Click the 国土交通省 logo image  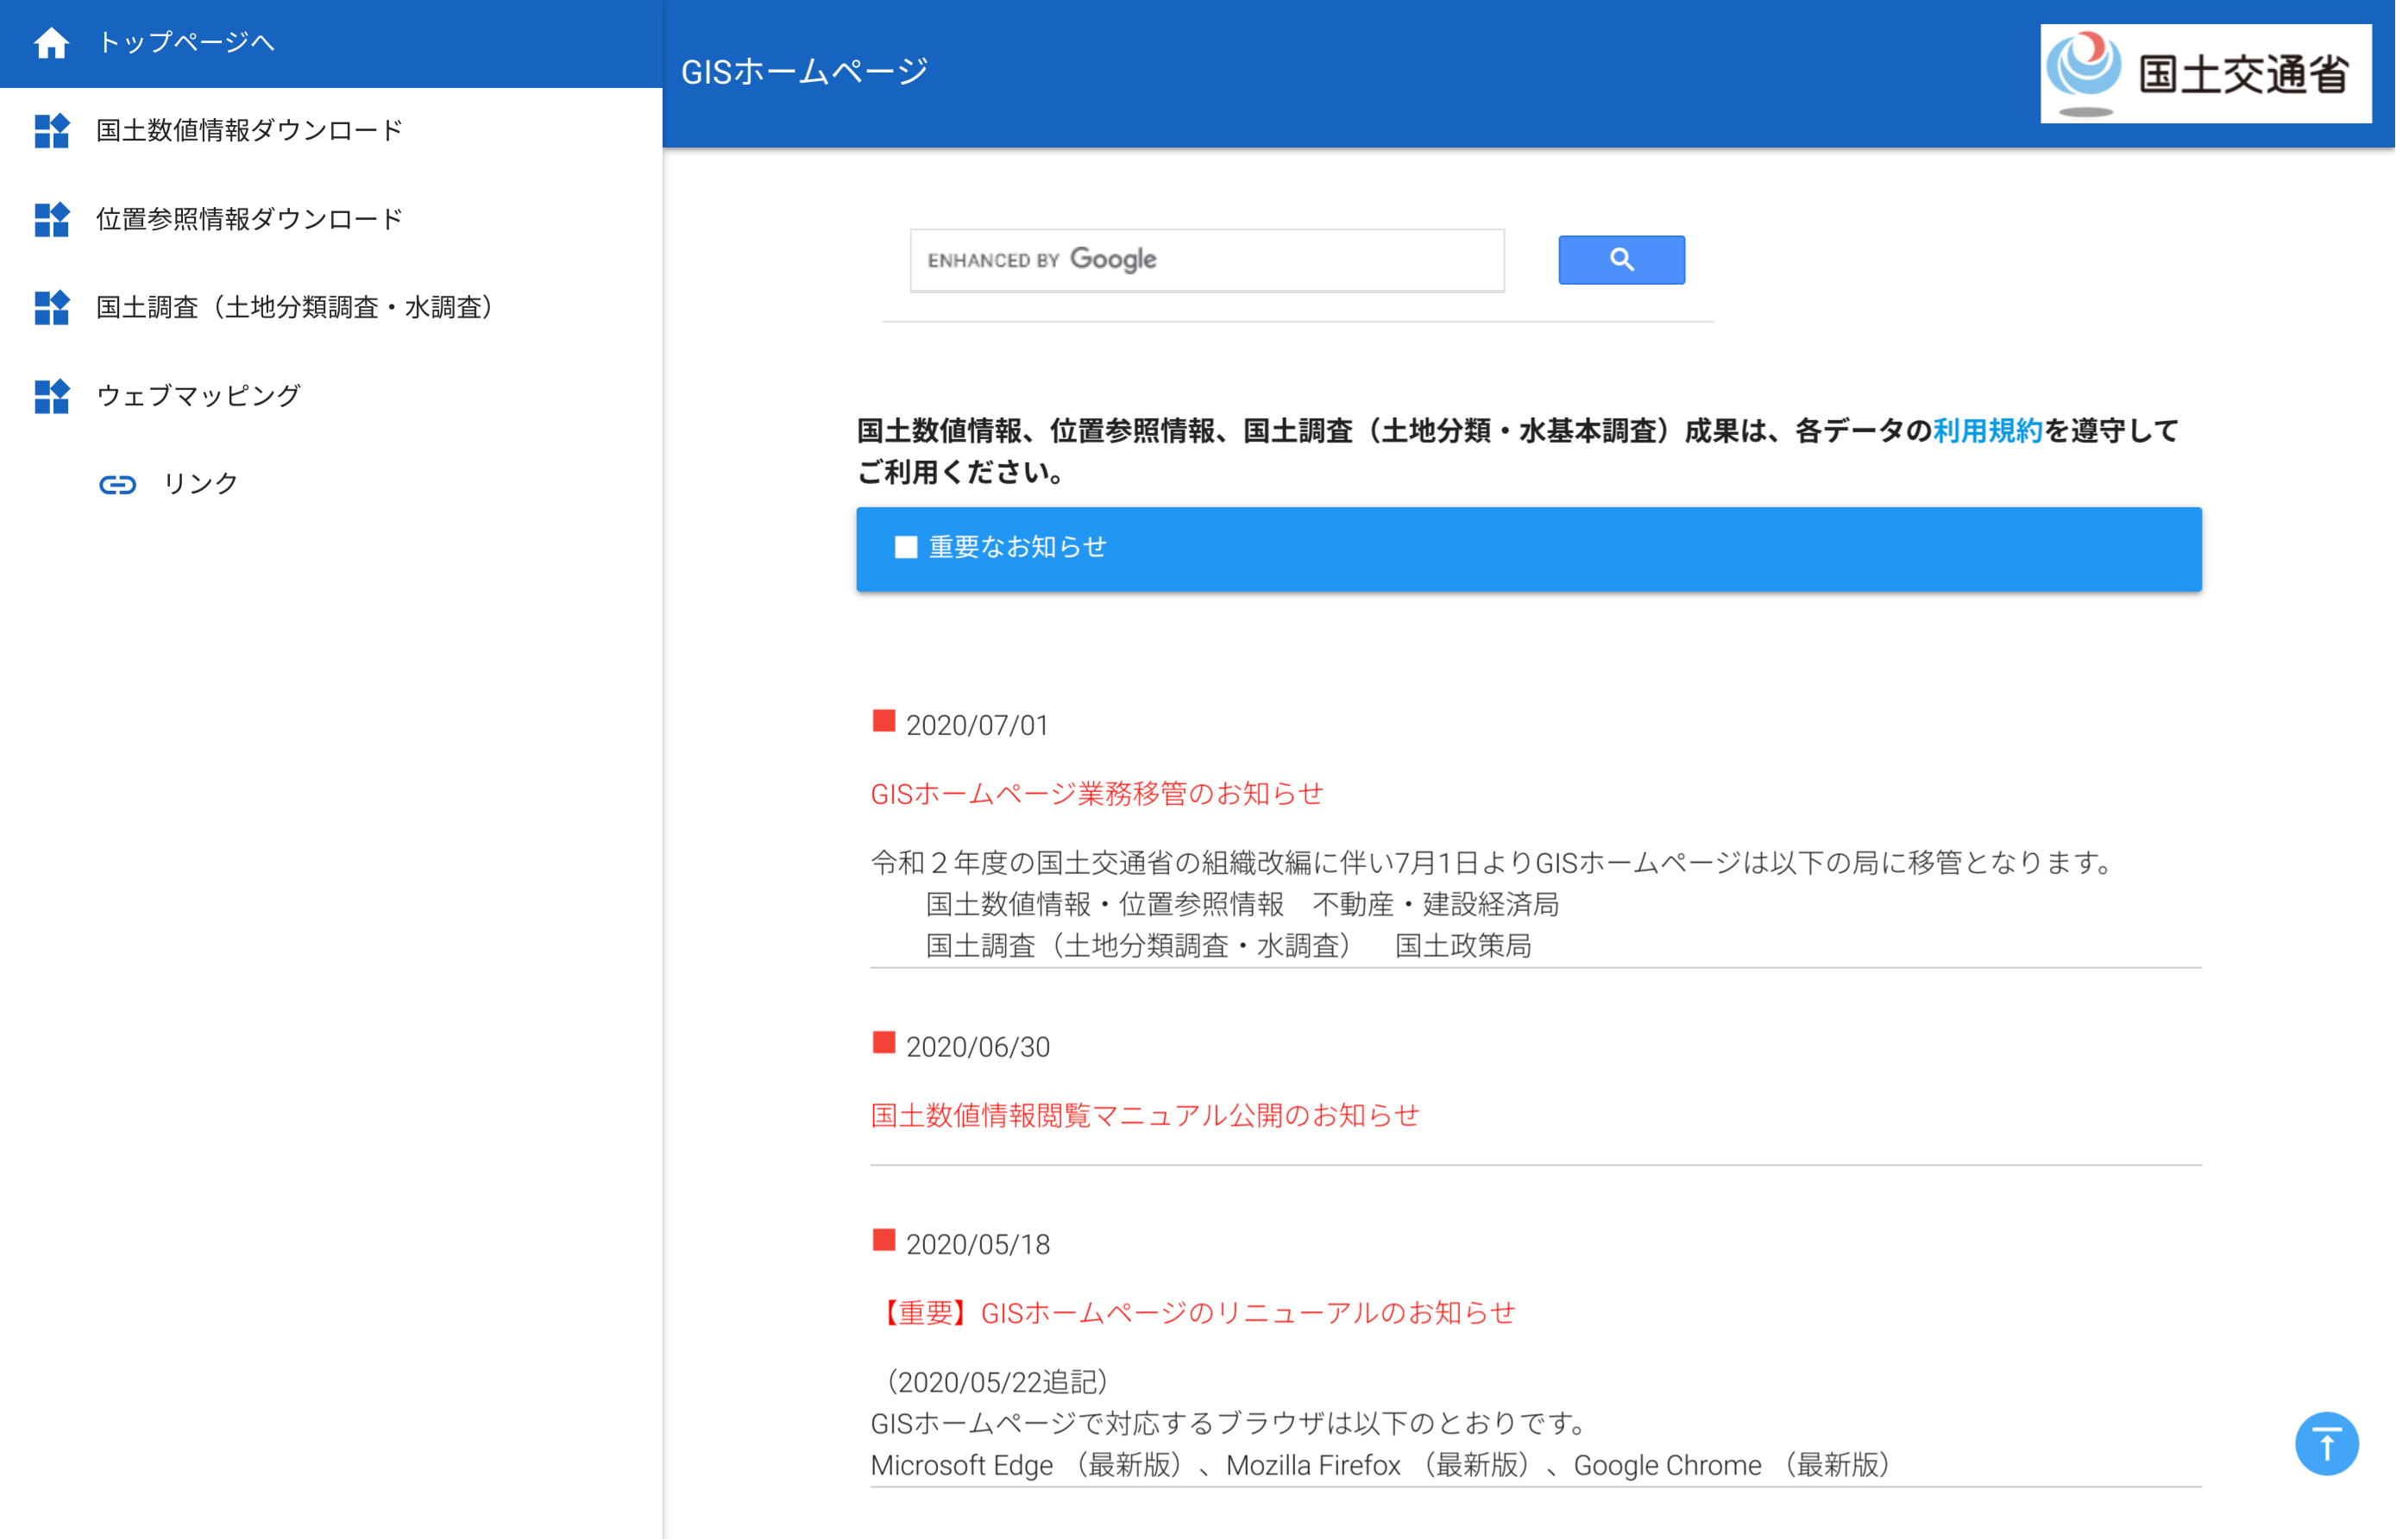coord(2205,74)
